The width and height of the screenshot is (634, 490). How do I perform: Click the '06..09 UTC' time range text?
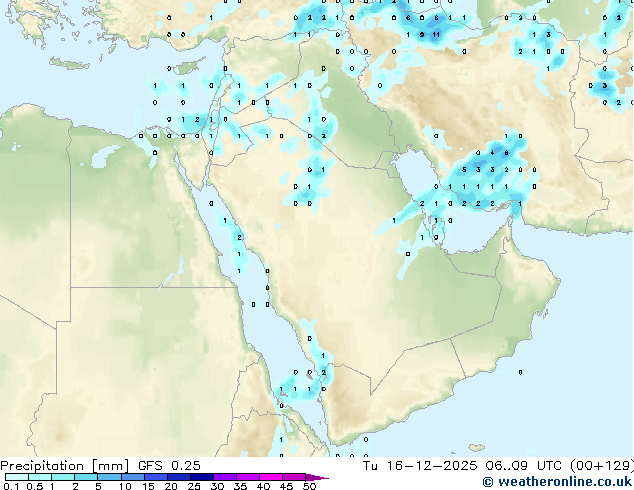[x=524, y=466]
